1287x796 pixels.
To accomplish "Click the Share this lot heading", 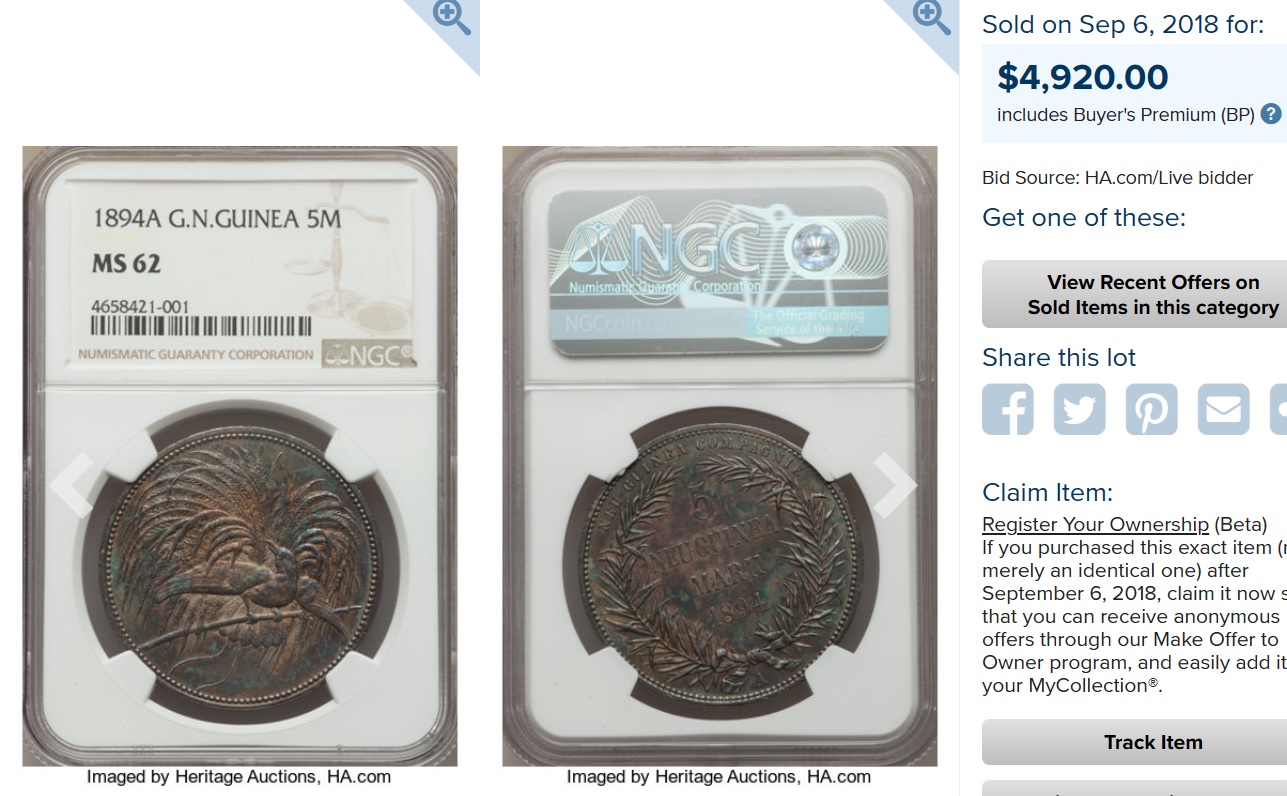I will [x=1059, y=357].
